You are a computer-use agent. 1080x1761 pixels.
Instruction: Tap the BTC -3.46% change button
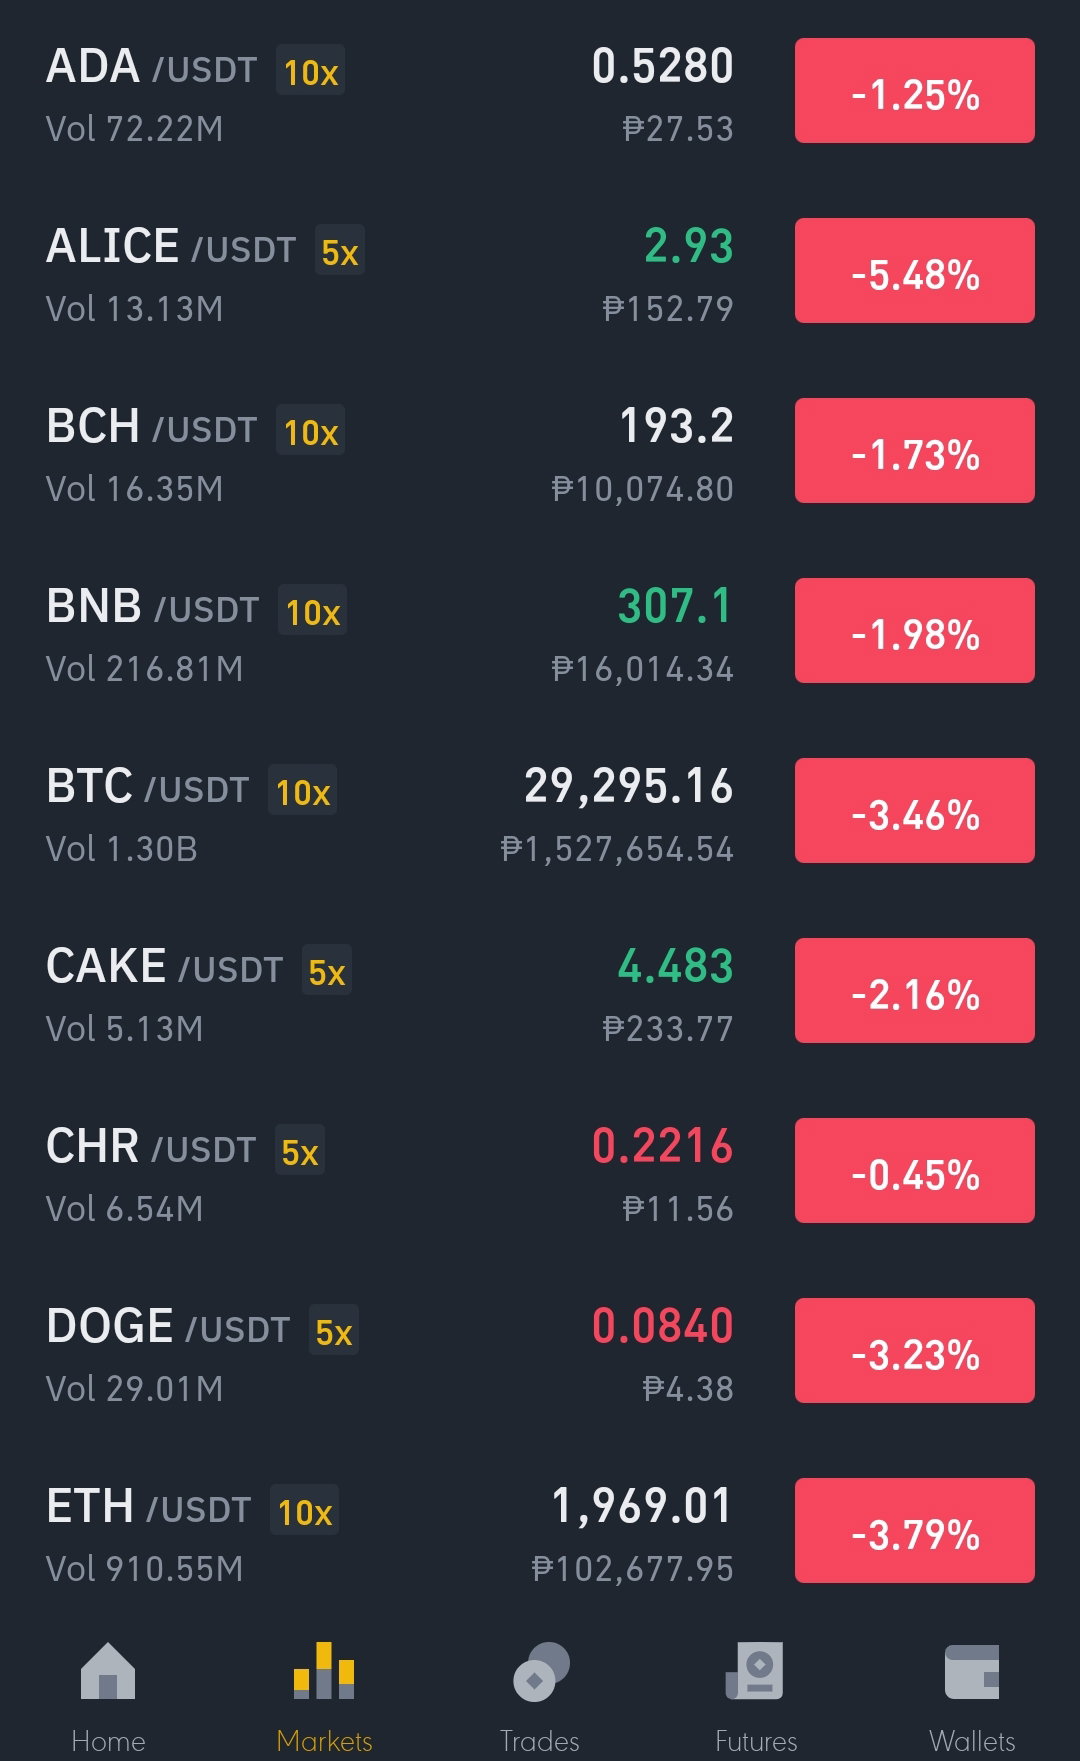click(915, 811)
